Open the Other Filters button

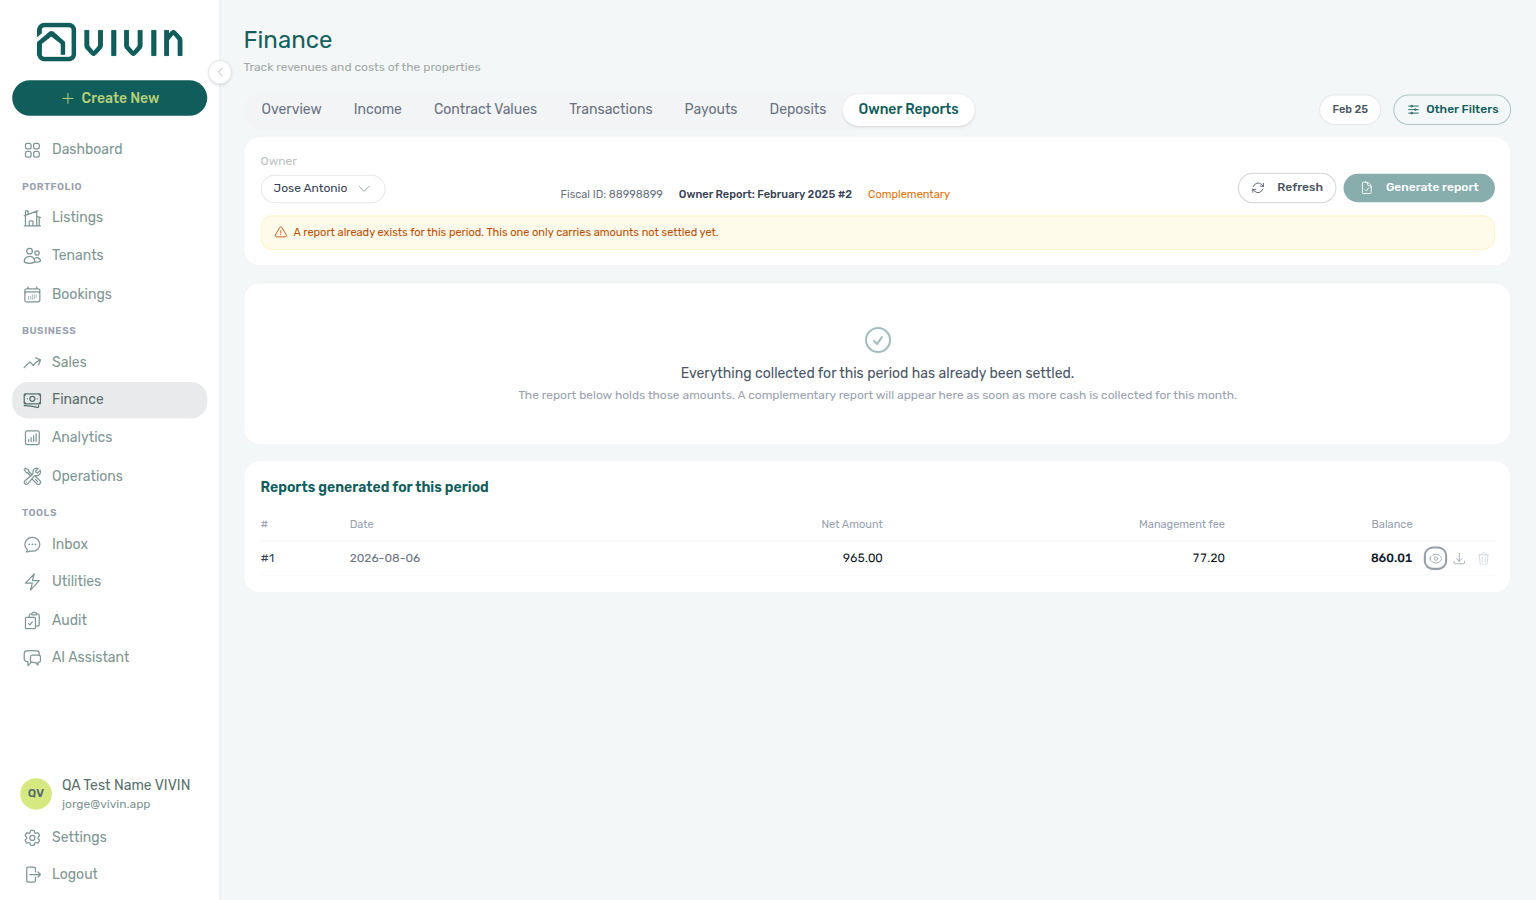(x=1452, y=110)
